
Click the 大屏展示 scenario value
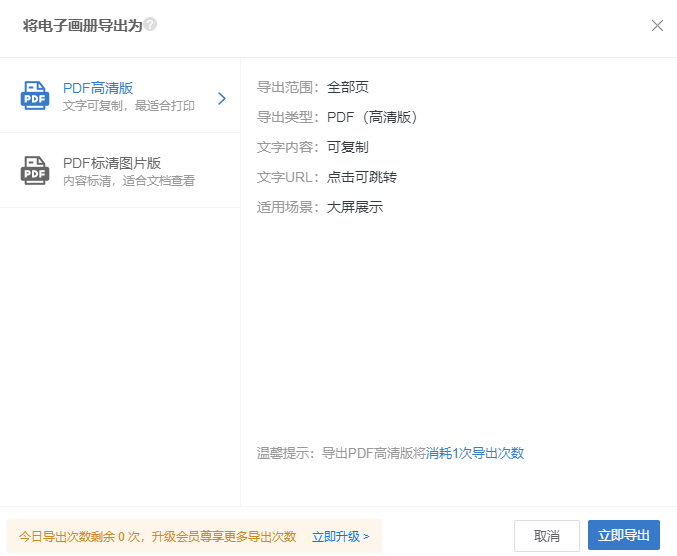[355, 207]
